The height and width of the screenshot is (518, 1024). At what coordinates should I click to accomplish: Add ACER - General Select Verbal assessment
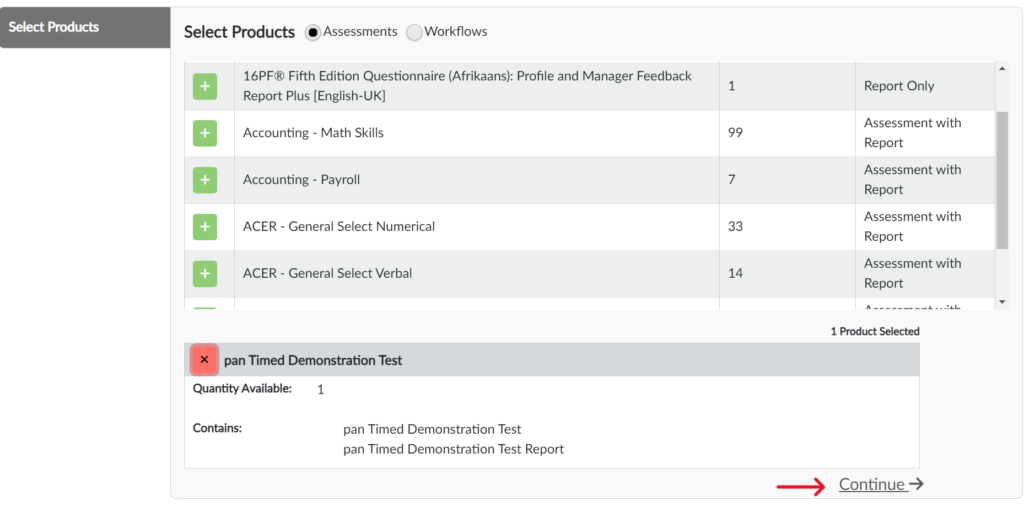[x=205, y=274]
